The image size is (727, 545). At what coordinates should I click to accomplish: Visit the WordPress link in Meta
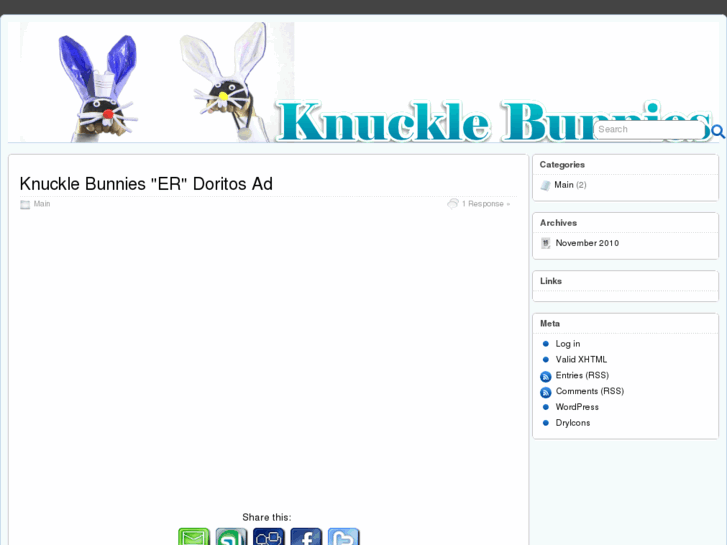[577, 407]
